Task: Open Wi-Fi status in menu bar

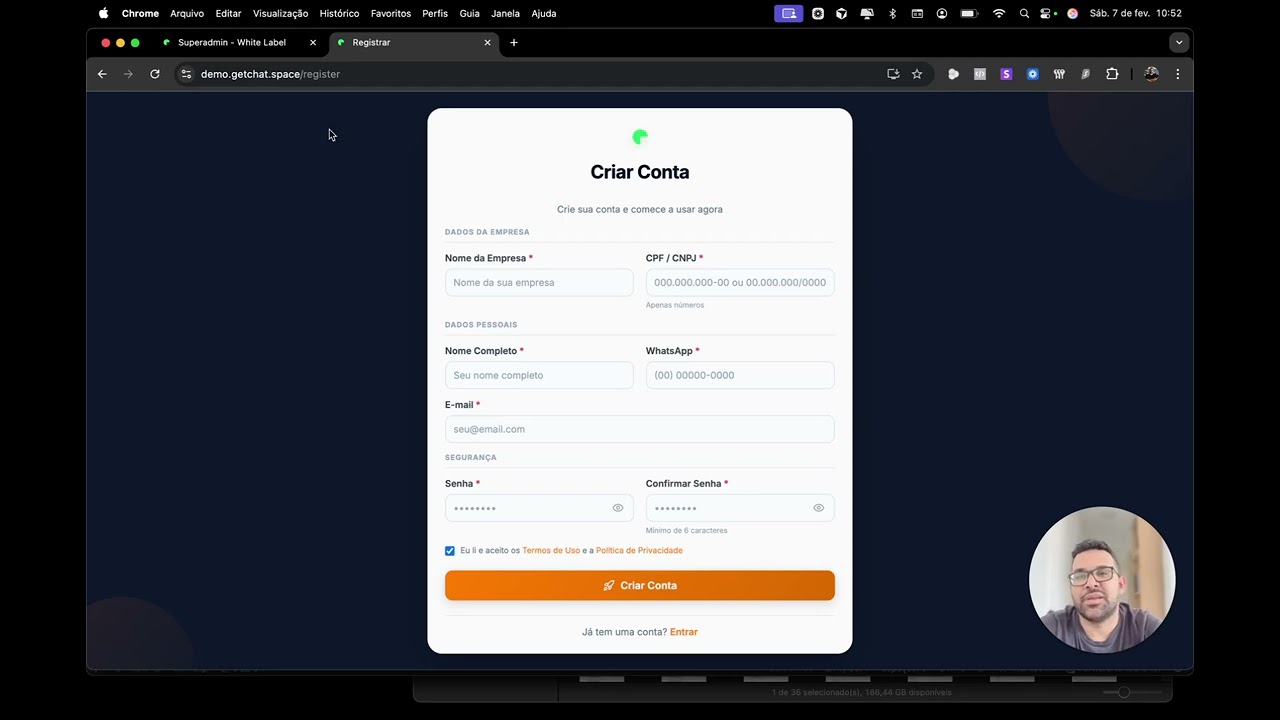Action: (998, 13)
